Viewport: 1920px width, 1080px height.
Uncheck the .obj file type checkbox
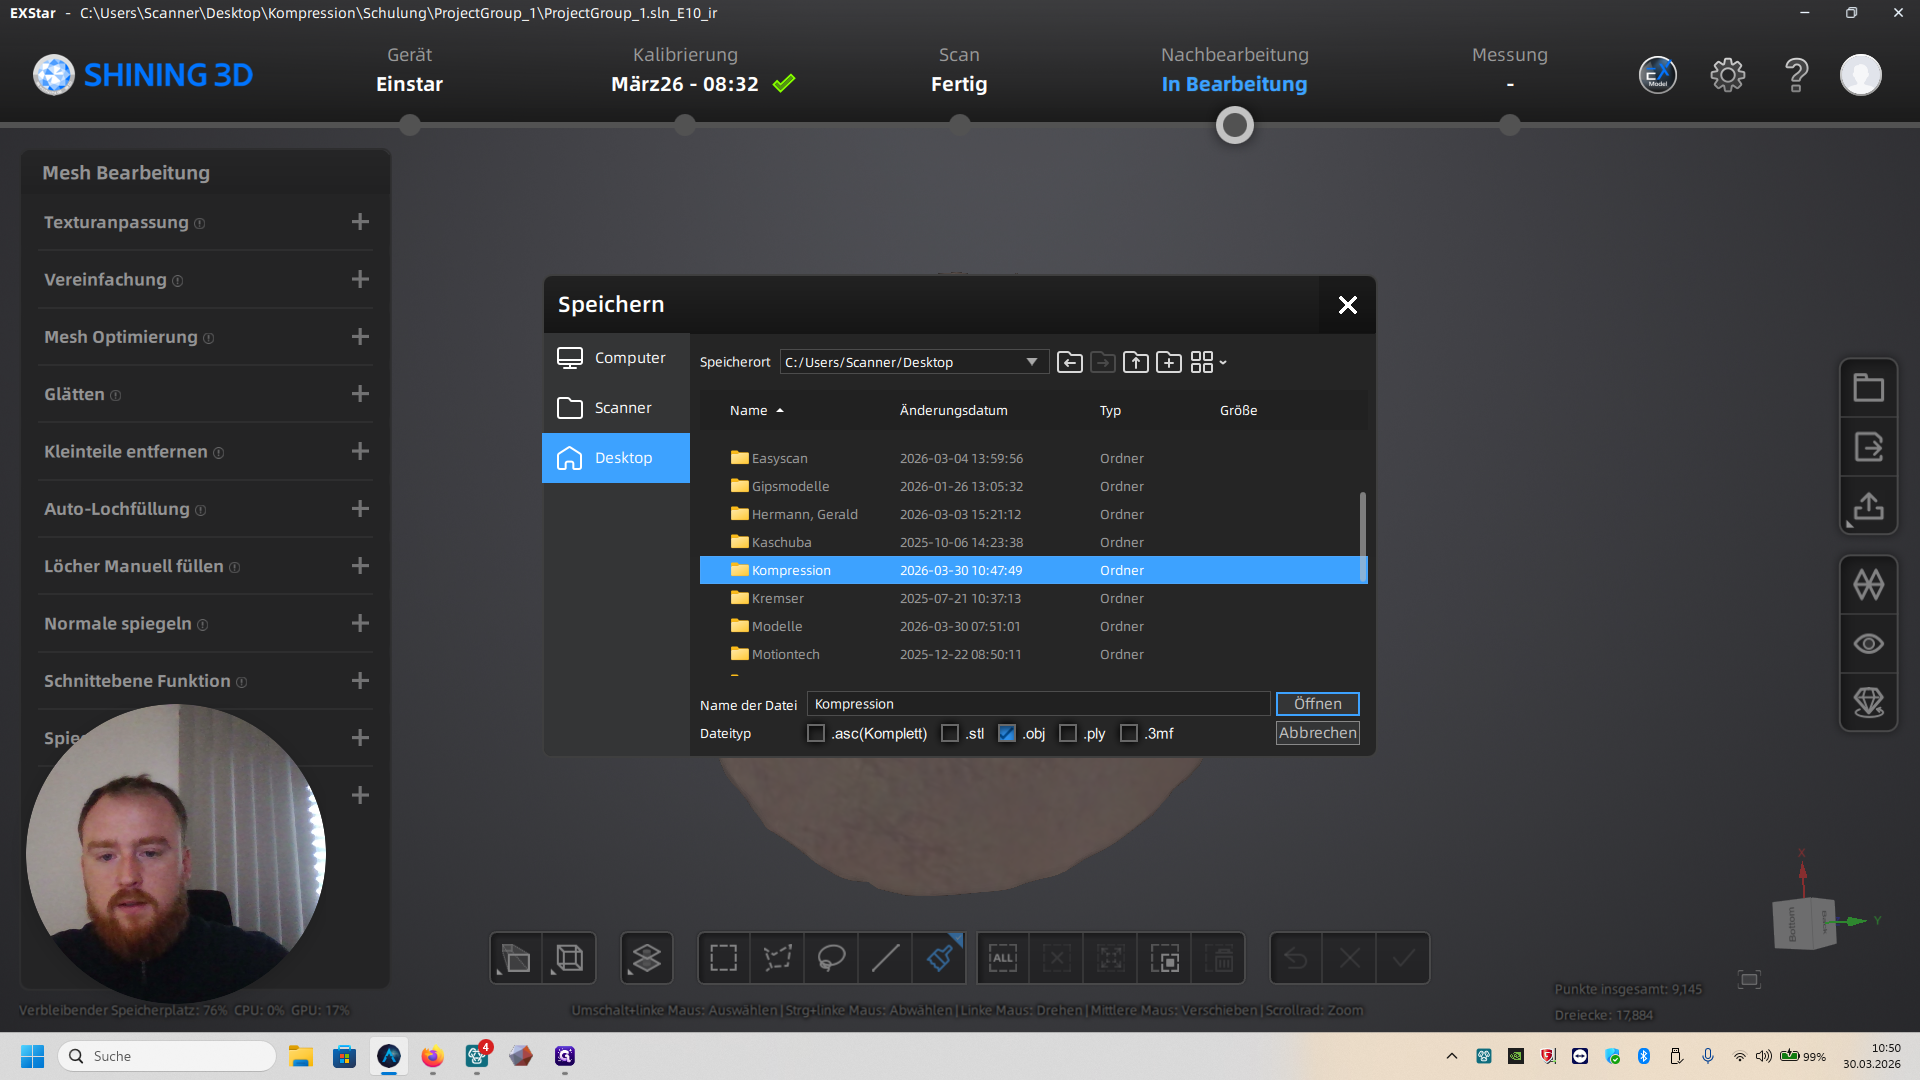tap(1006, 733)
